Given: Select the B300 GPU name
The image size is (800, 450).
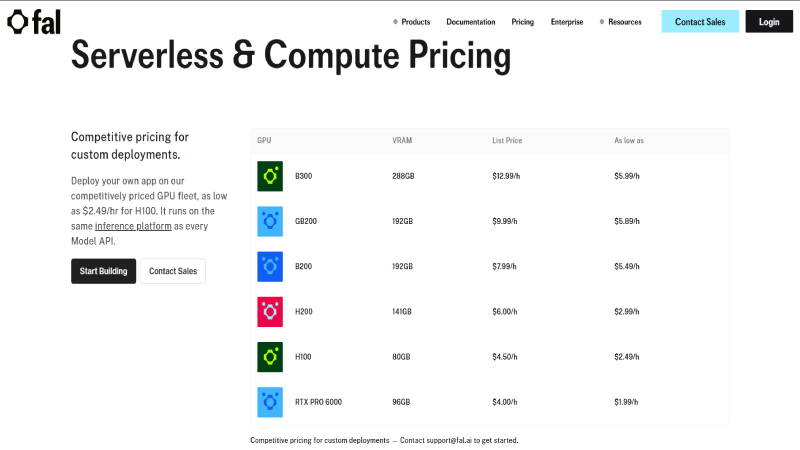Looking at the screenshot, I should pos(304,176).
